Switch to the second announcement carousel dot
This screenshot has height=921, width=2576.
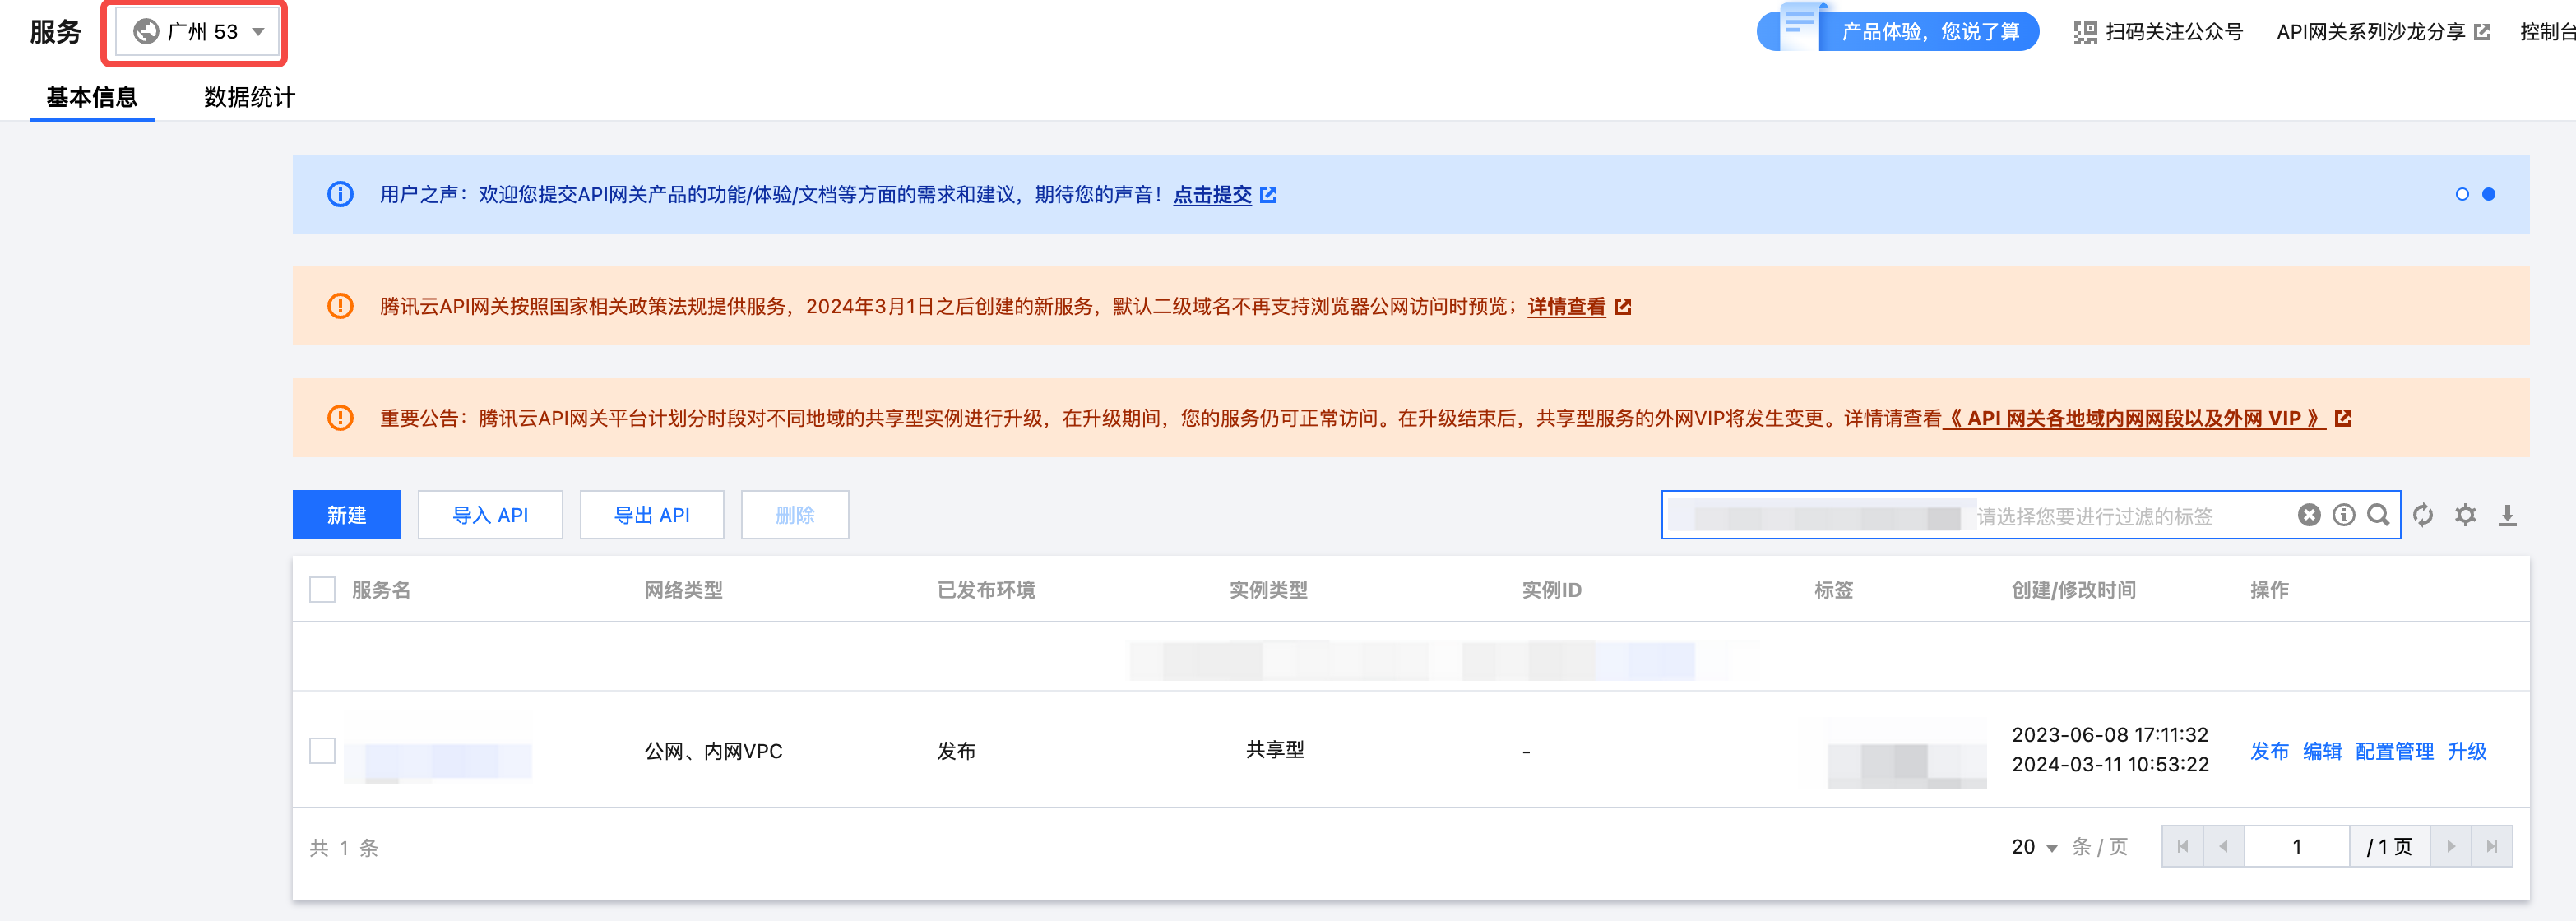2488,194
